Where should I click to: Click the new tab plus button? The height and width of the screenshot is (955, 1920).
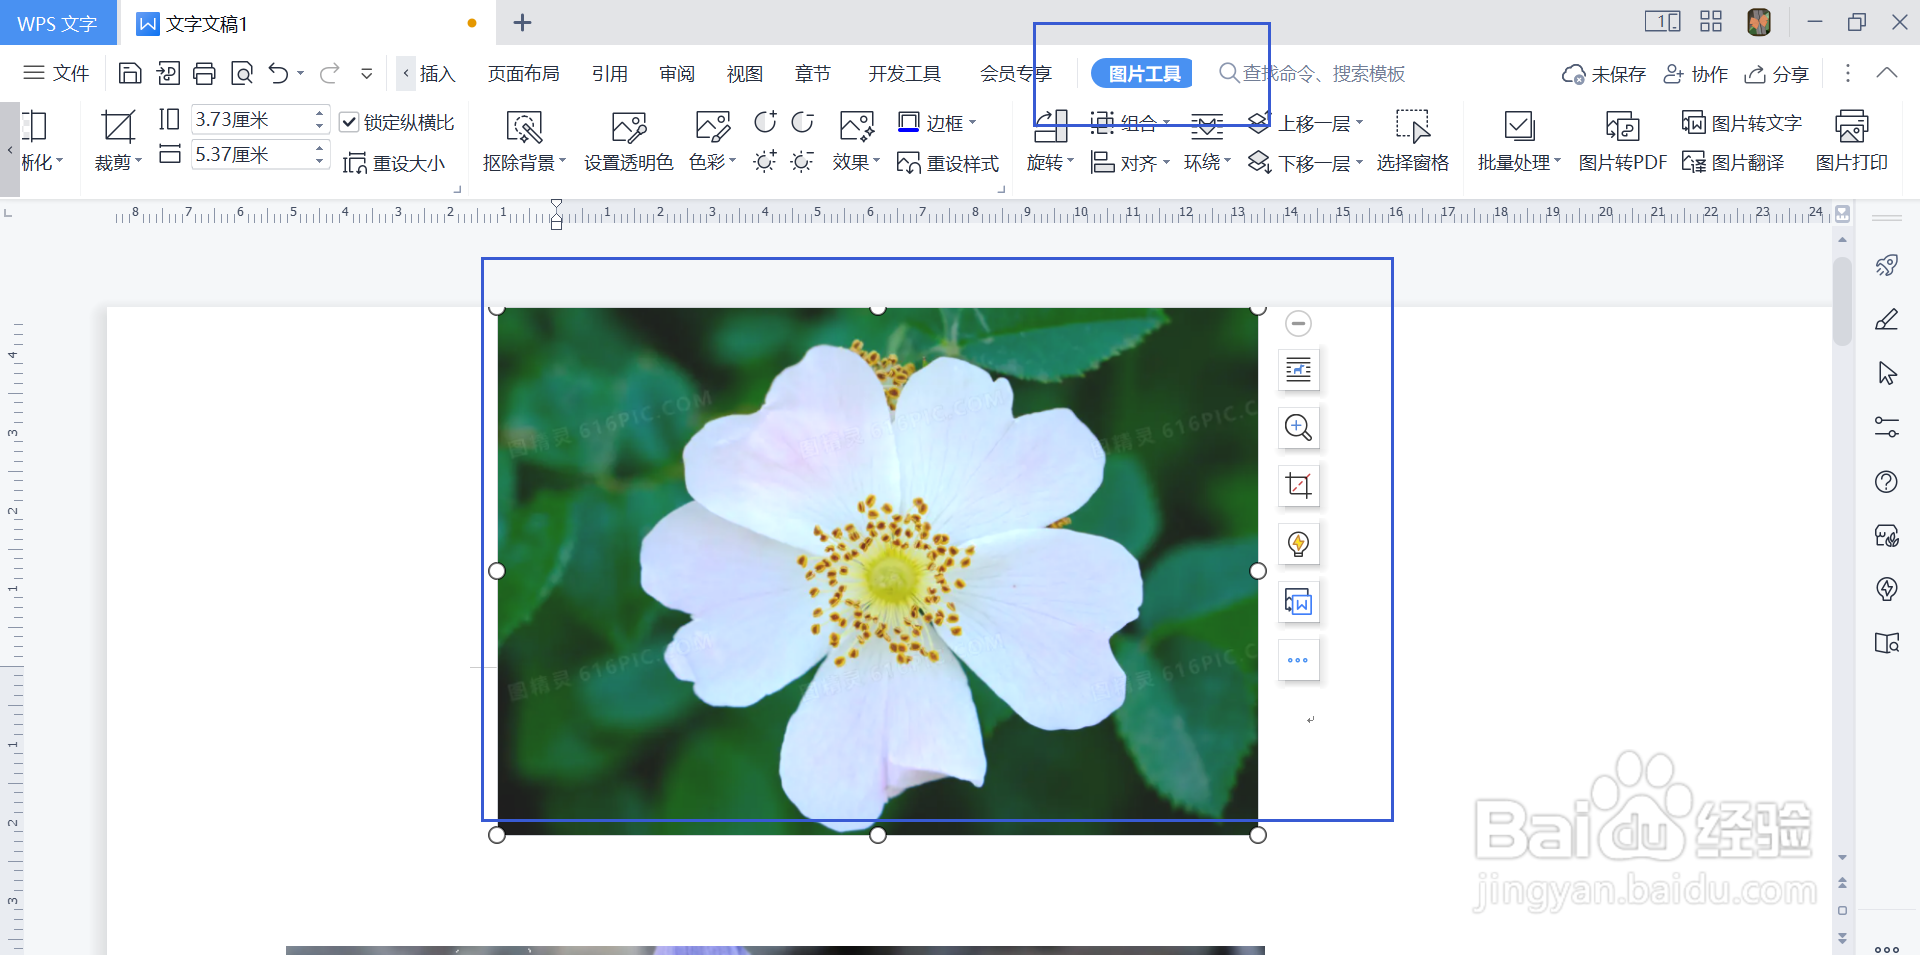coord(522,22)
